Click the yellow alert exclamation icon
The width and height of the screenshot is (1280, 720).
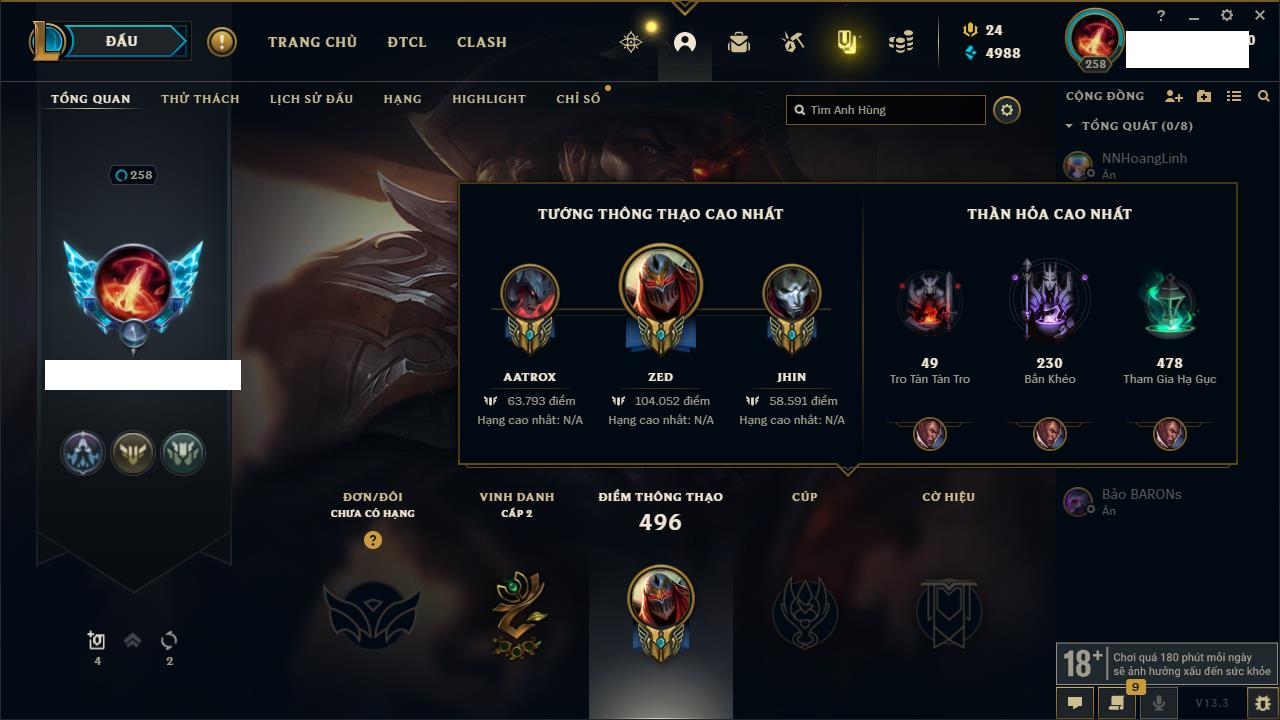222,42
